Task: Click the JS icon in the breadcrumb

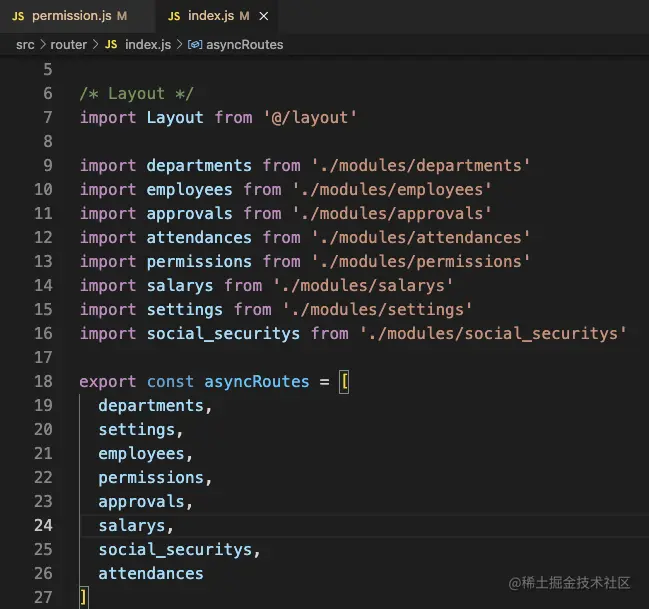Action: tap(111, 45)
